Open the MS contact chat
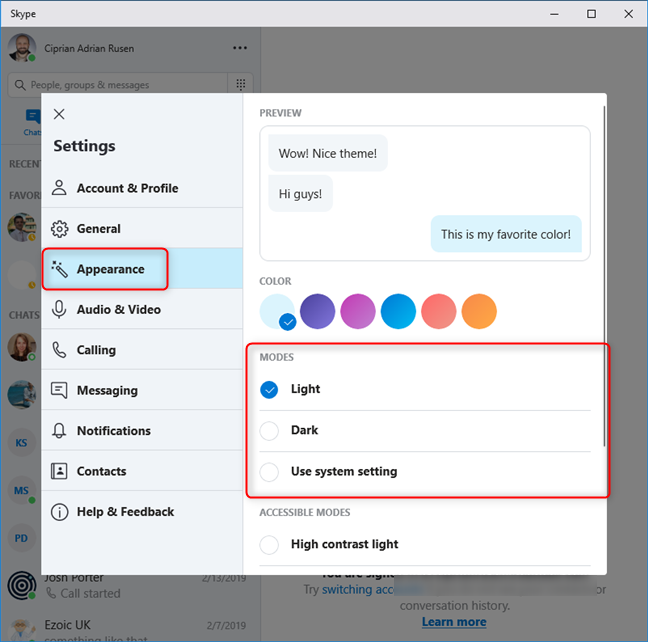The height and width of the screenshot is (642, 648). pyautogui.click(x=21, y=490)
